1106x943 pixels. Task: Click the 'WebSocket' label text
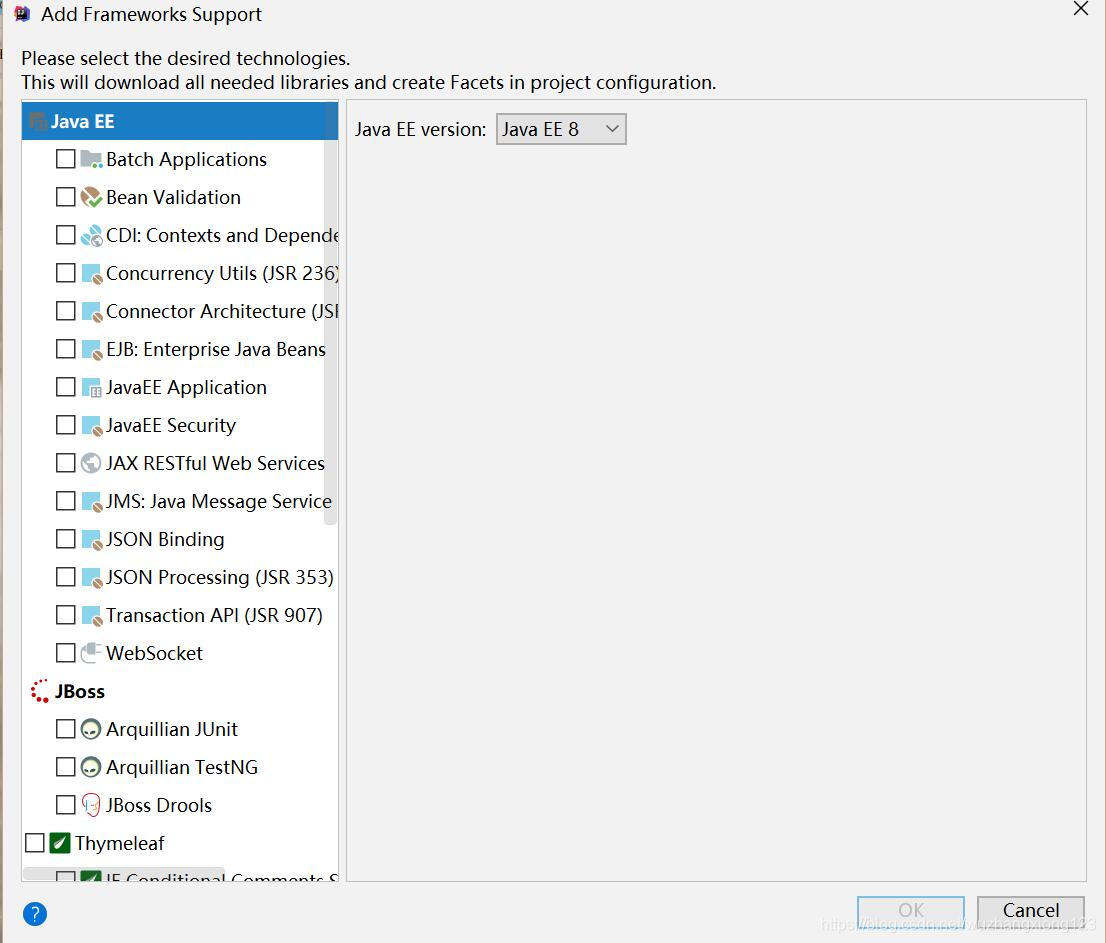154,654
